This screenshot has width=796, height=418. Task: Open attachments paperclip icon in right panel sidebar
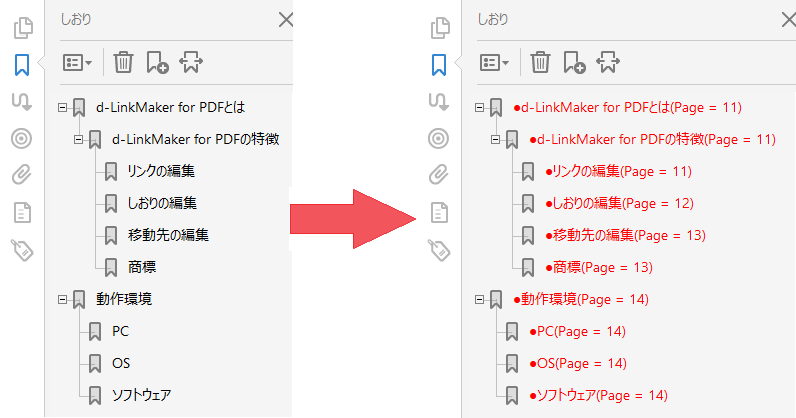pos(439,175)
